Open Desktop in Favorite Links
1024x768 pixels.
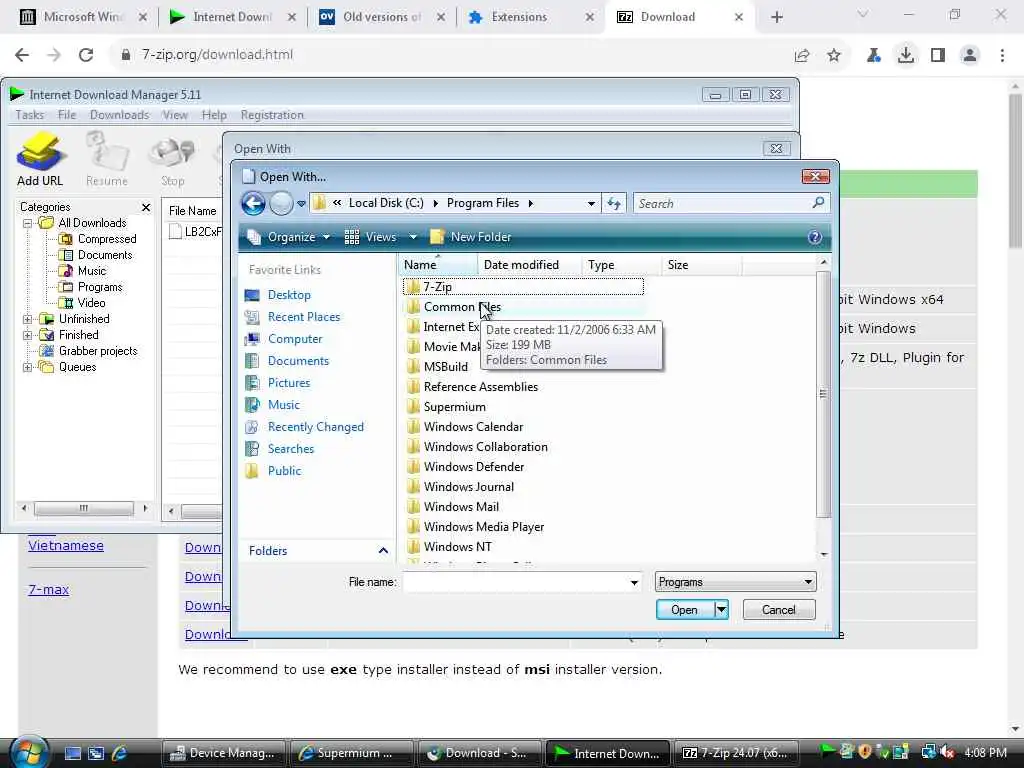[x=289, y=295]
